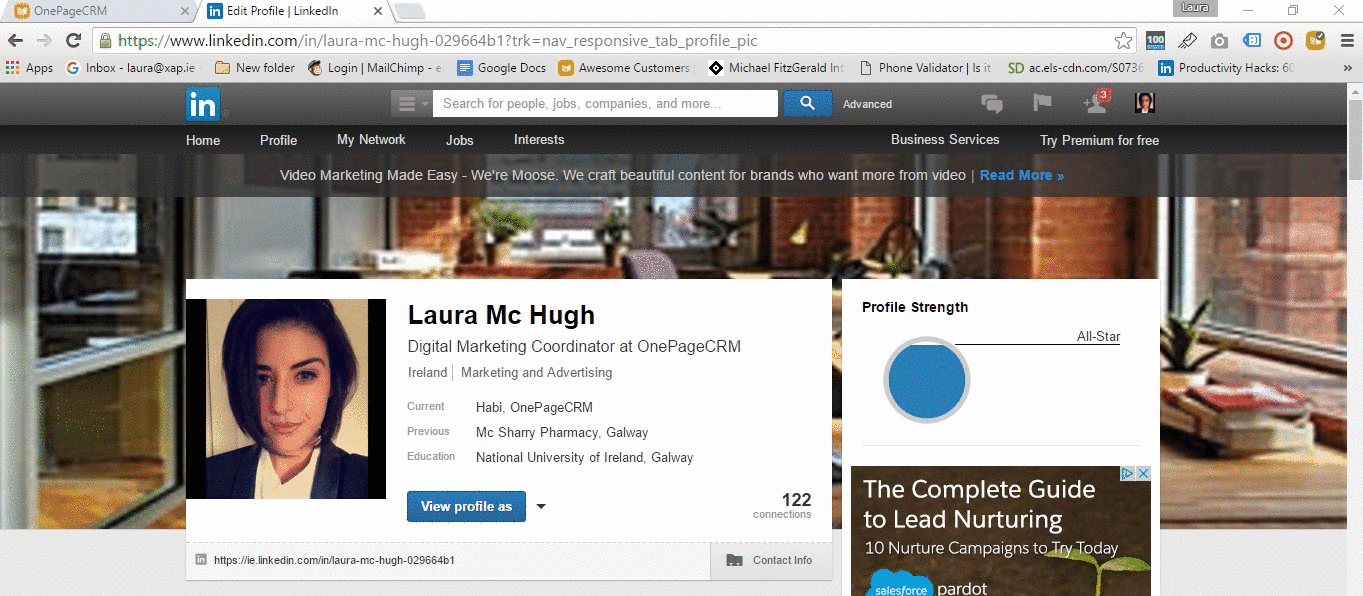The image size is (1363, 596).
Task: Open the Michael FitzGerald bookmark
Action: click(x=777, y=68)
